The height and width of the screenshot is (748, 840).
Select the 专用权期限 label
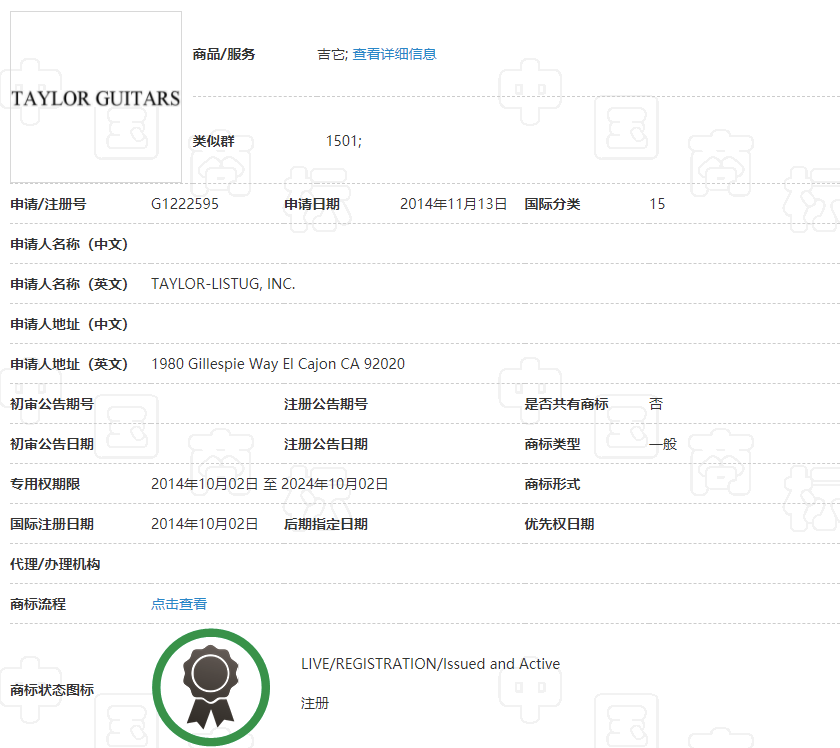[45, 484]
